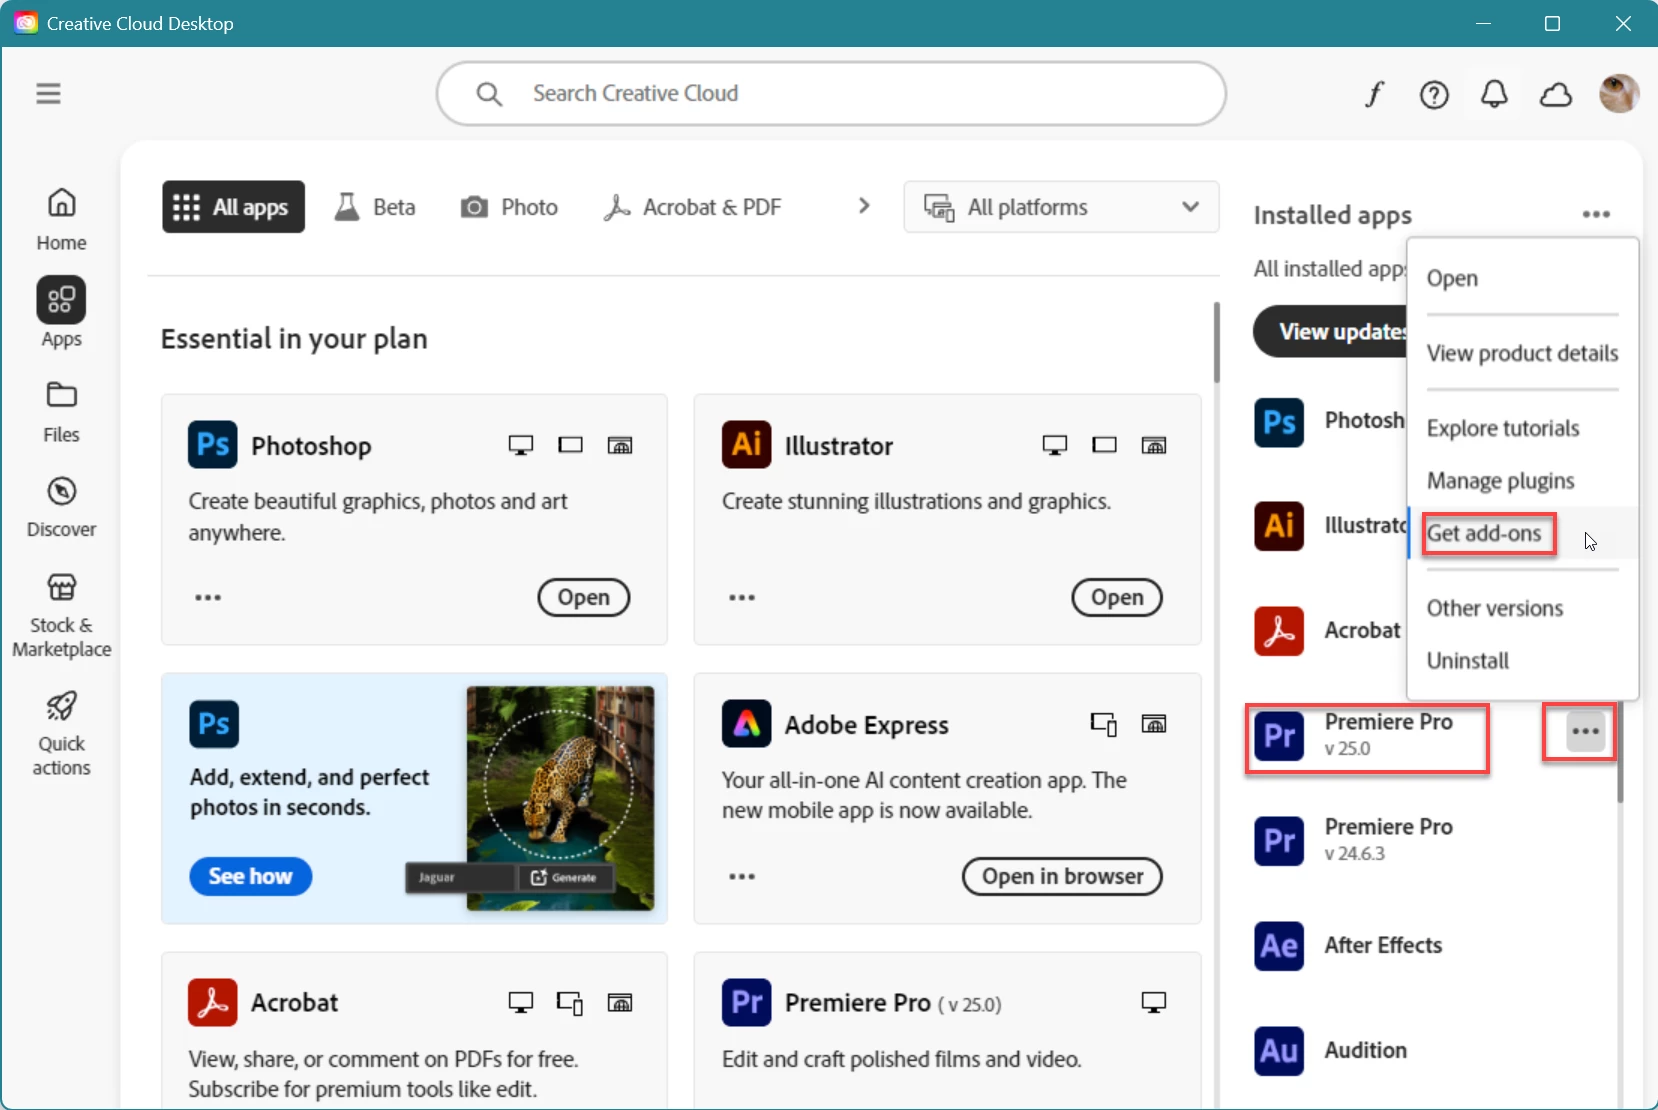Screen dimensions: 1658x1110
Task: Click After Effects icon in Installed apps
Action: click(x=1279, y=946)
